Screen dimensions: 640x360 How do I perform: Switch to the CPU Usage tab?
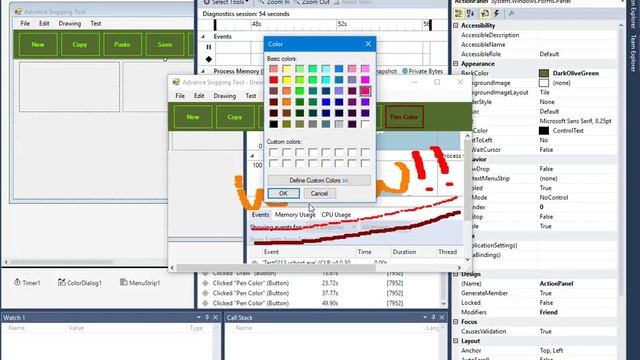[x=336, y=215]
